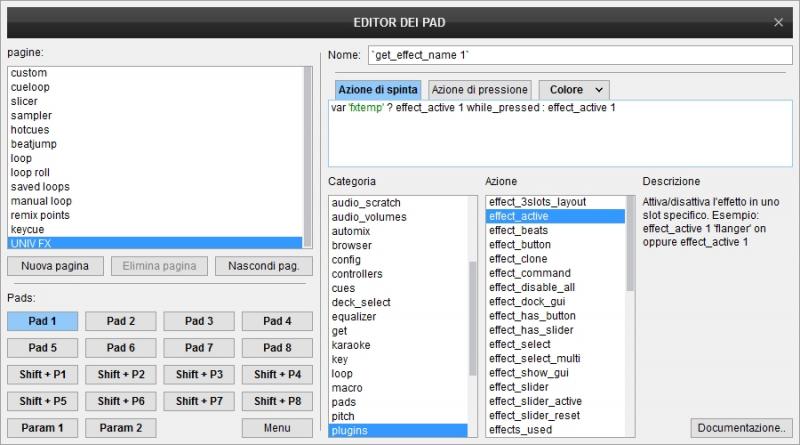
Task: Select the sampler page
Action: (x=155, y=116)
